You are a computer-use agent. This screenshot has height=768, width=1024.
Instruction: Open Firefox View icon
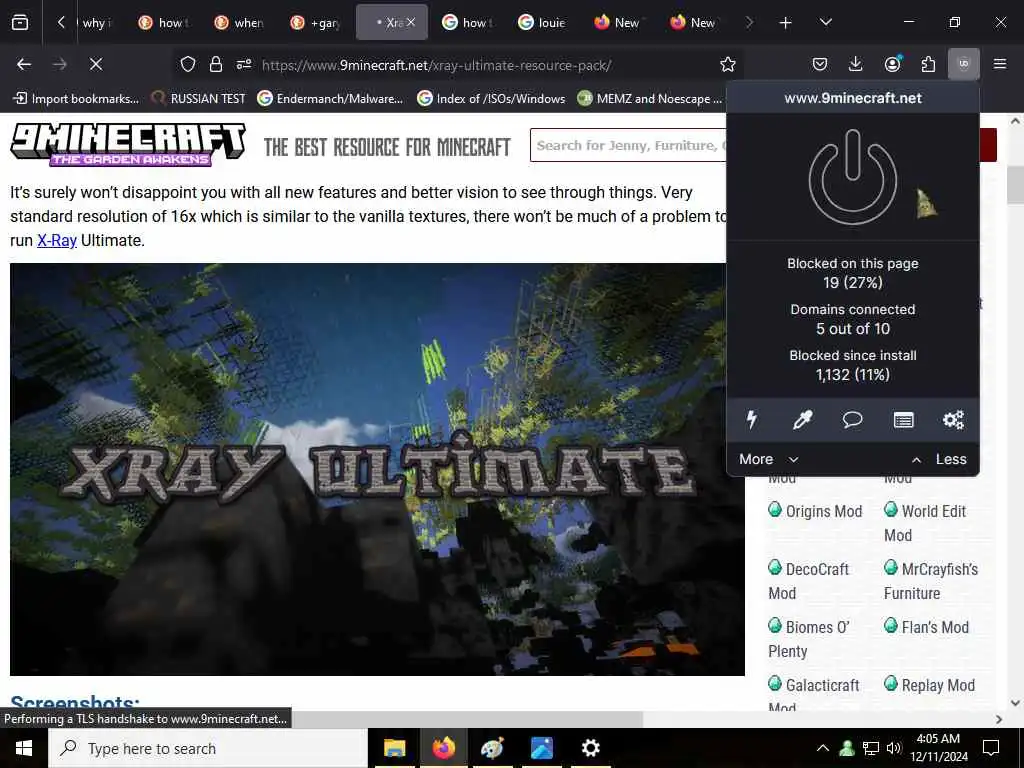(x=20, y=22)
